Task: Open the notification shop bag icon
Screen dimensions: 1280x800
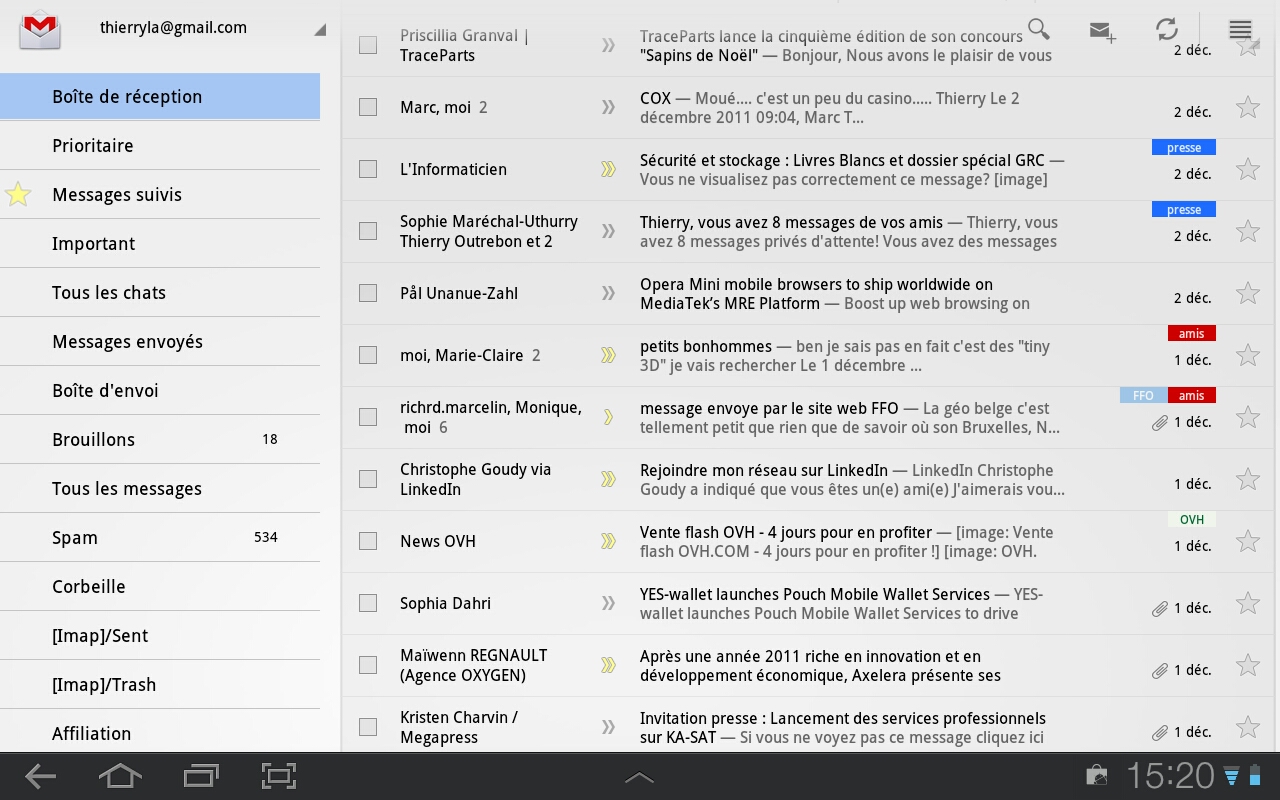Action: (x=1097, y=776)
